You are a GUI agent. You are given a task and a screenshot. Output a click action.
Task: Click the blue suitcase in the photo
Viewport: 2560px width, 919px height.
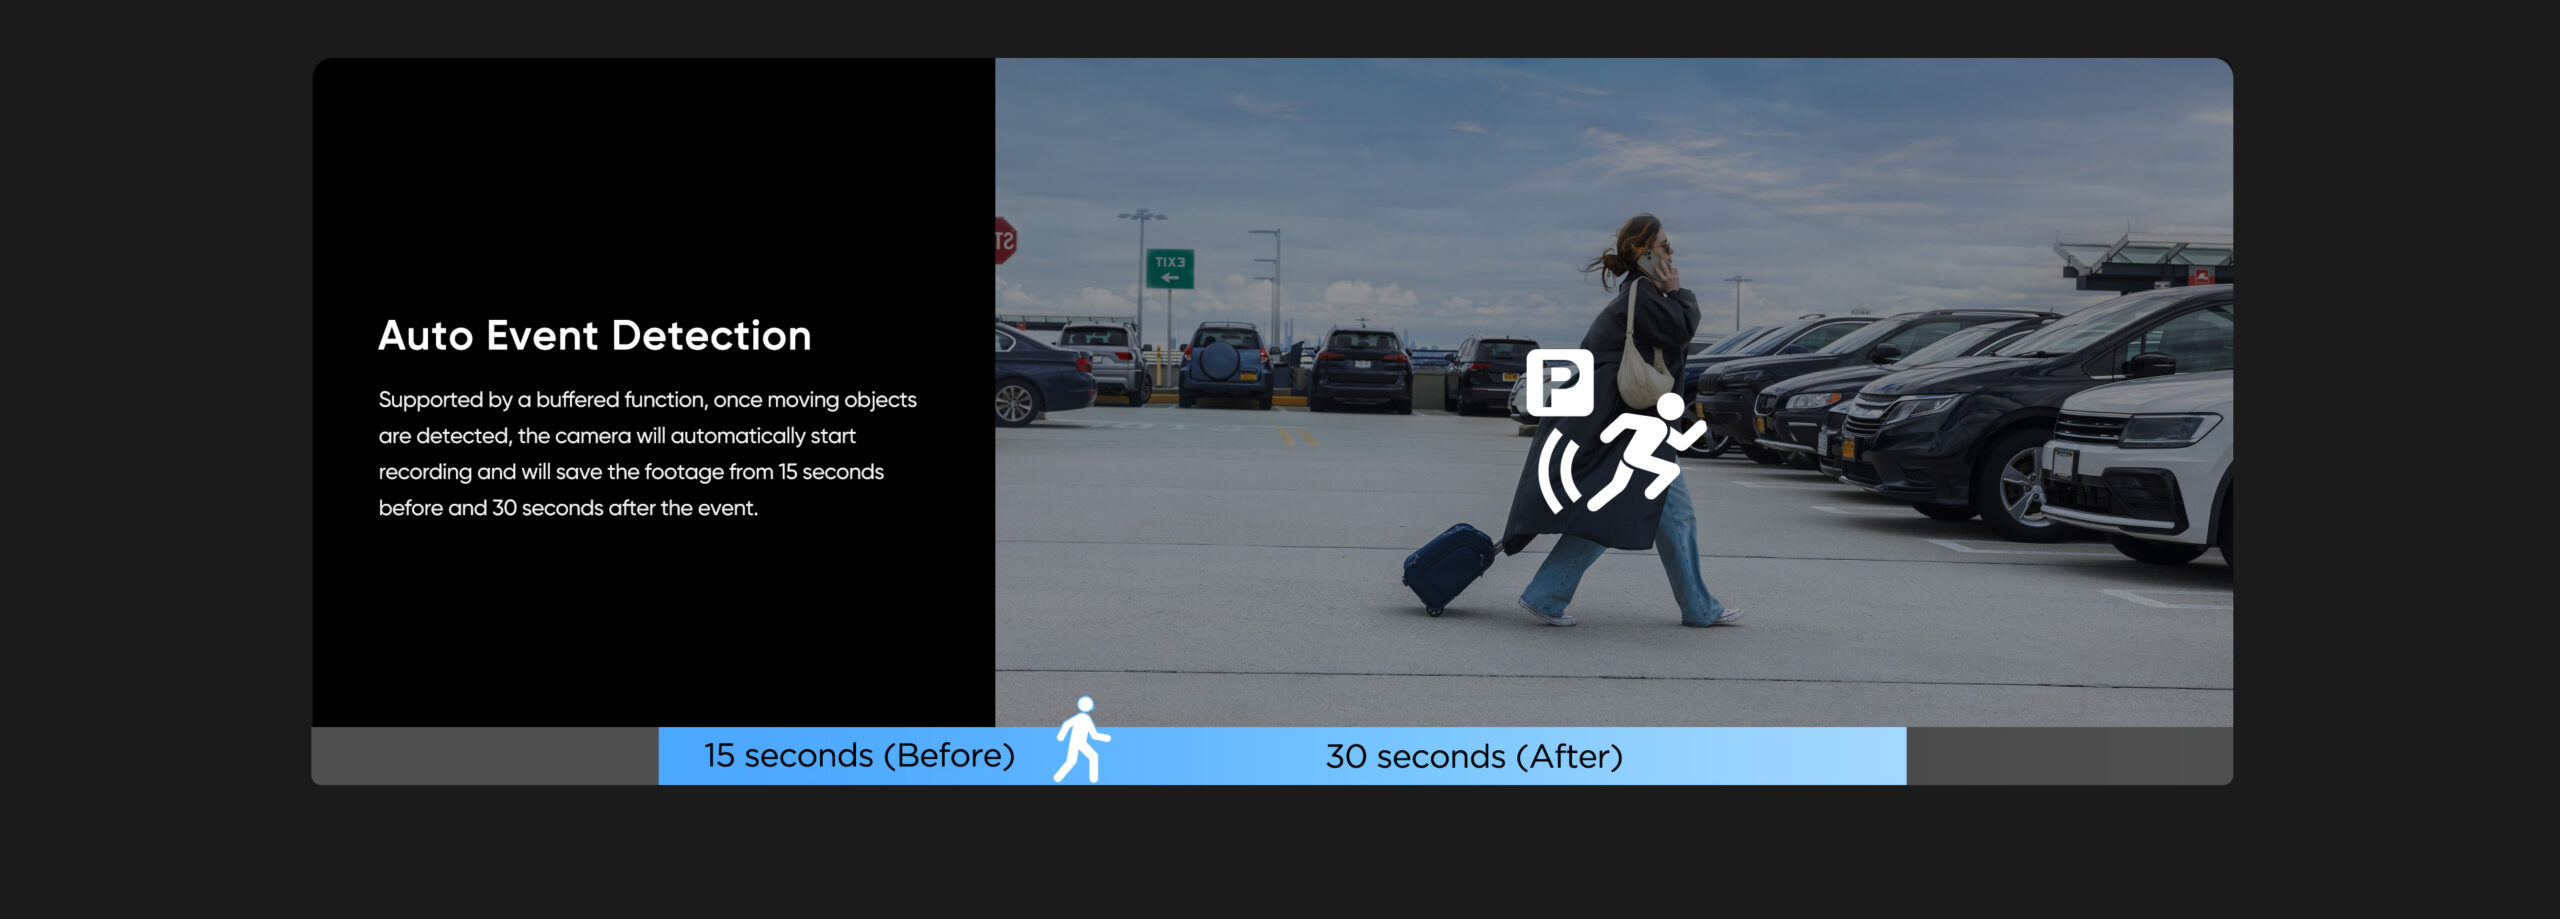click(1449, 567)
